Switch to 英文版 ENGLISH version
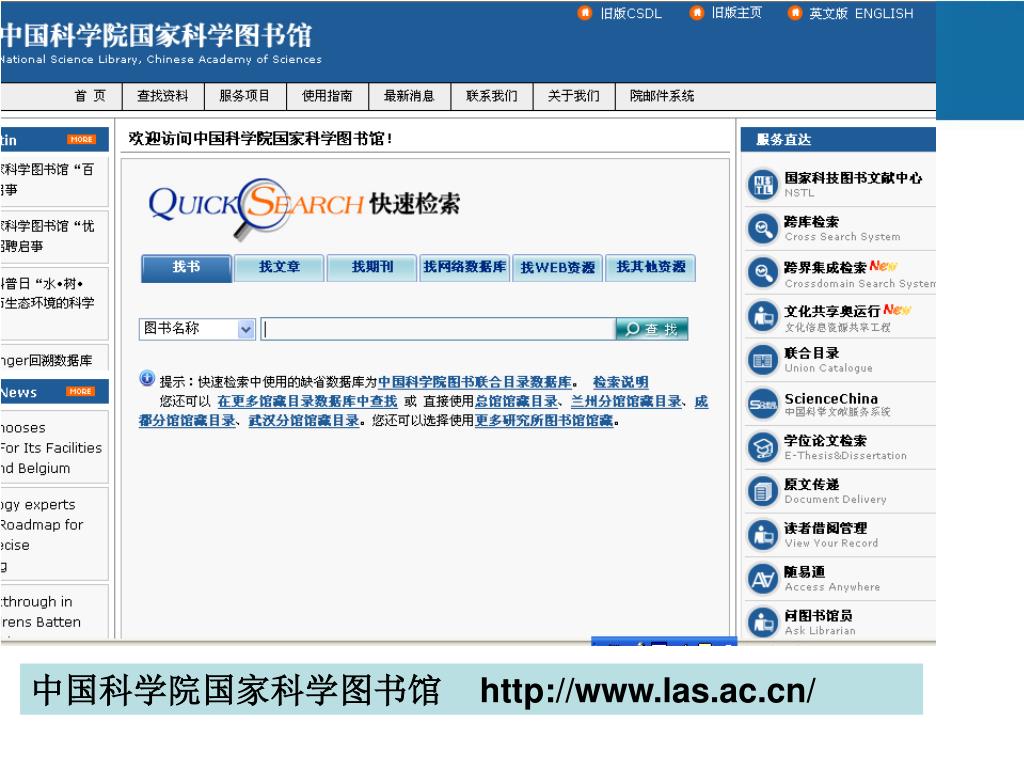Image resolution: width=1024 pixels, height=768 pixels. click(861, 13)
